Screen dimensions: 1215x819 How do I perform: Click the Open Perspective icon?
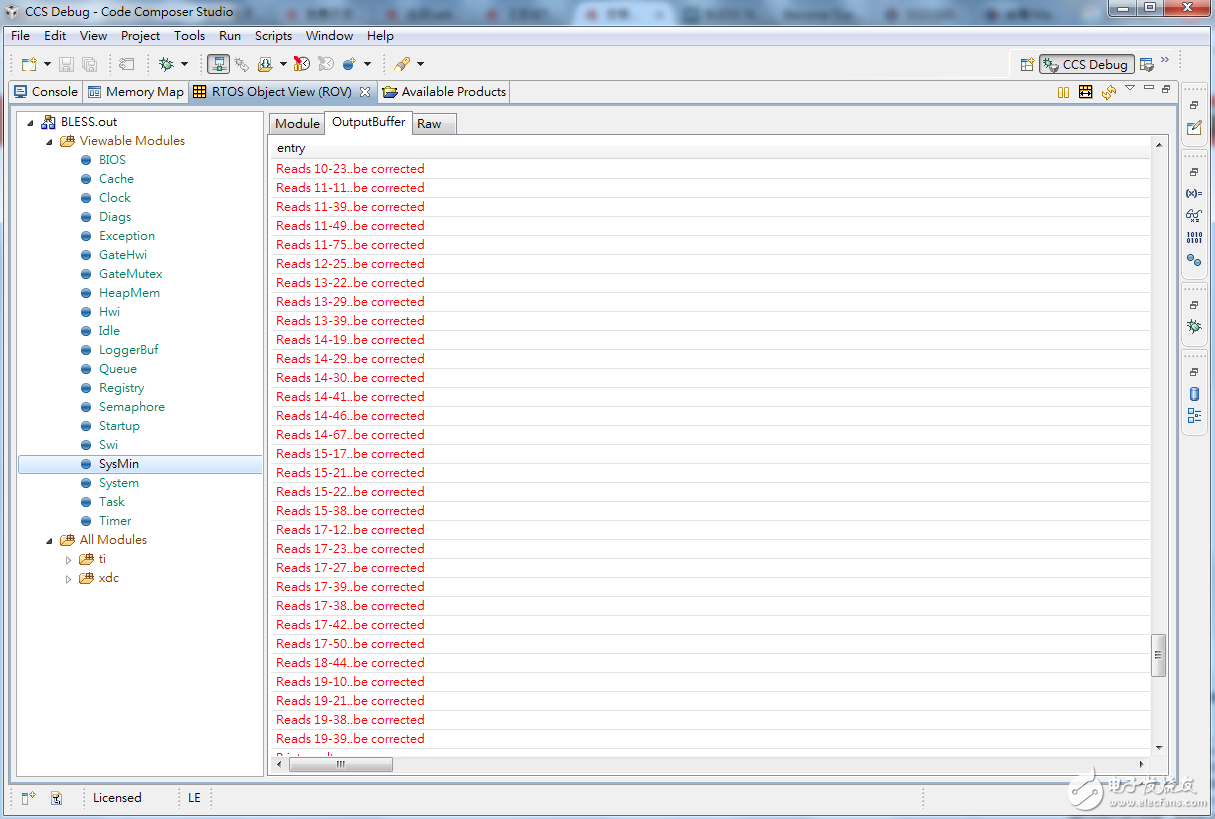1026,64
